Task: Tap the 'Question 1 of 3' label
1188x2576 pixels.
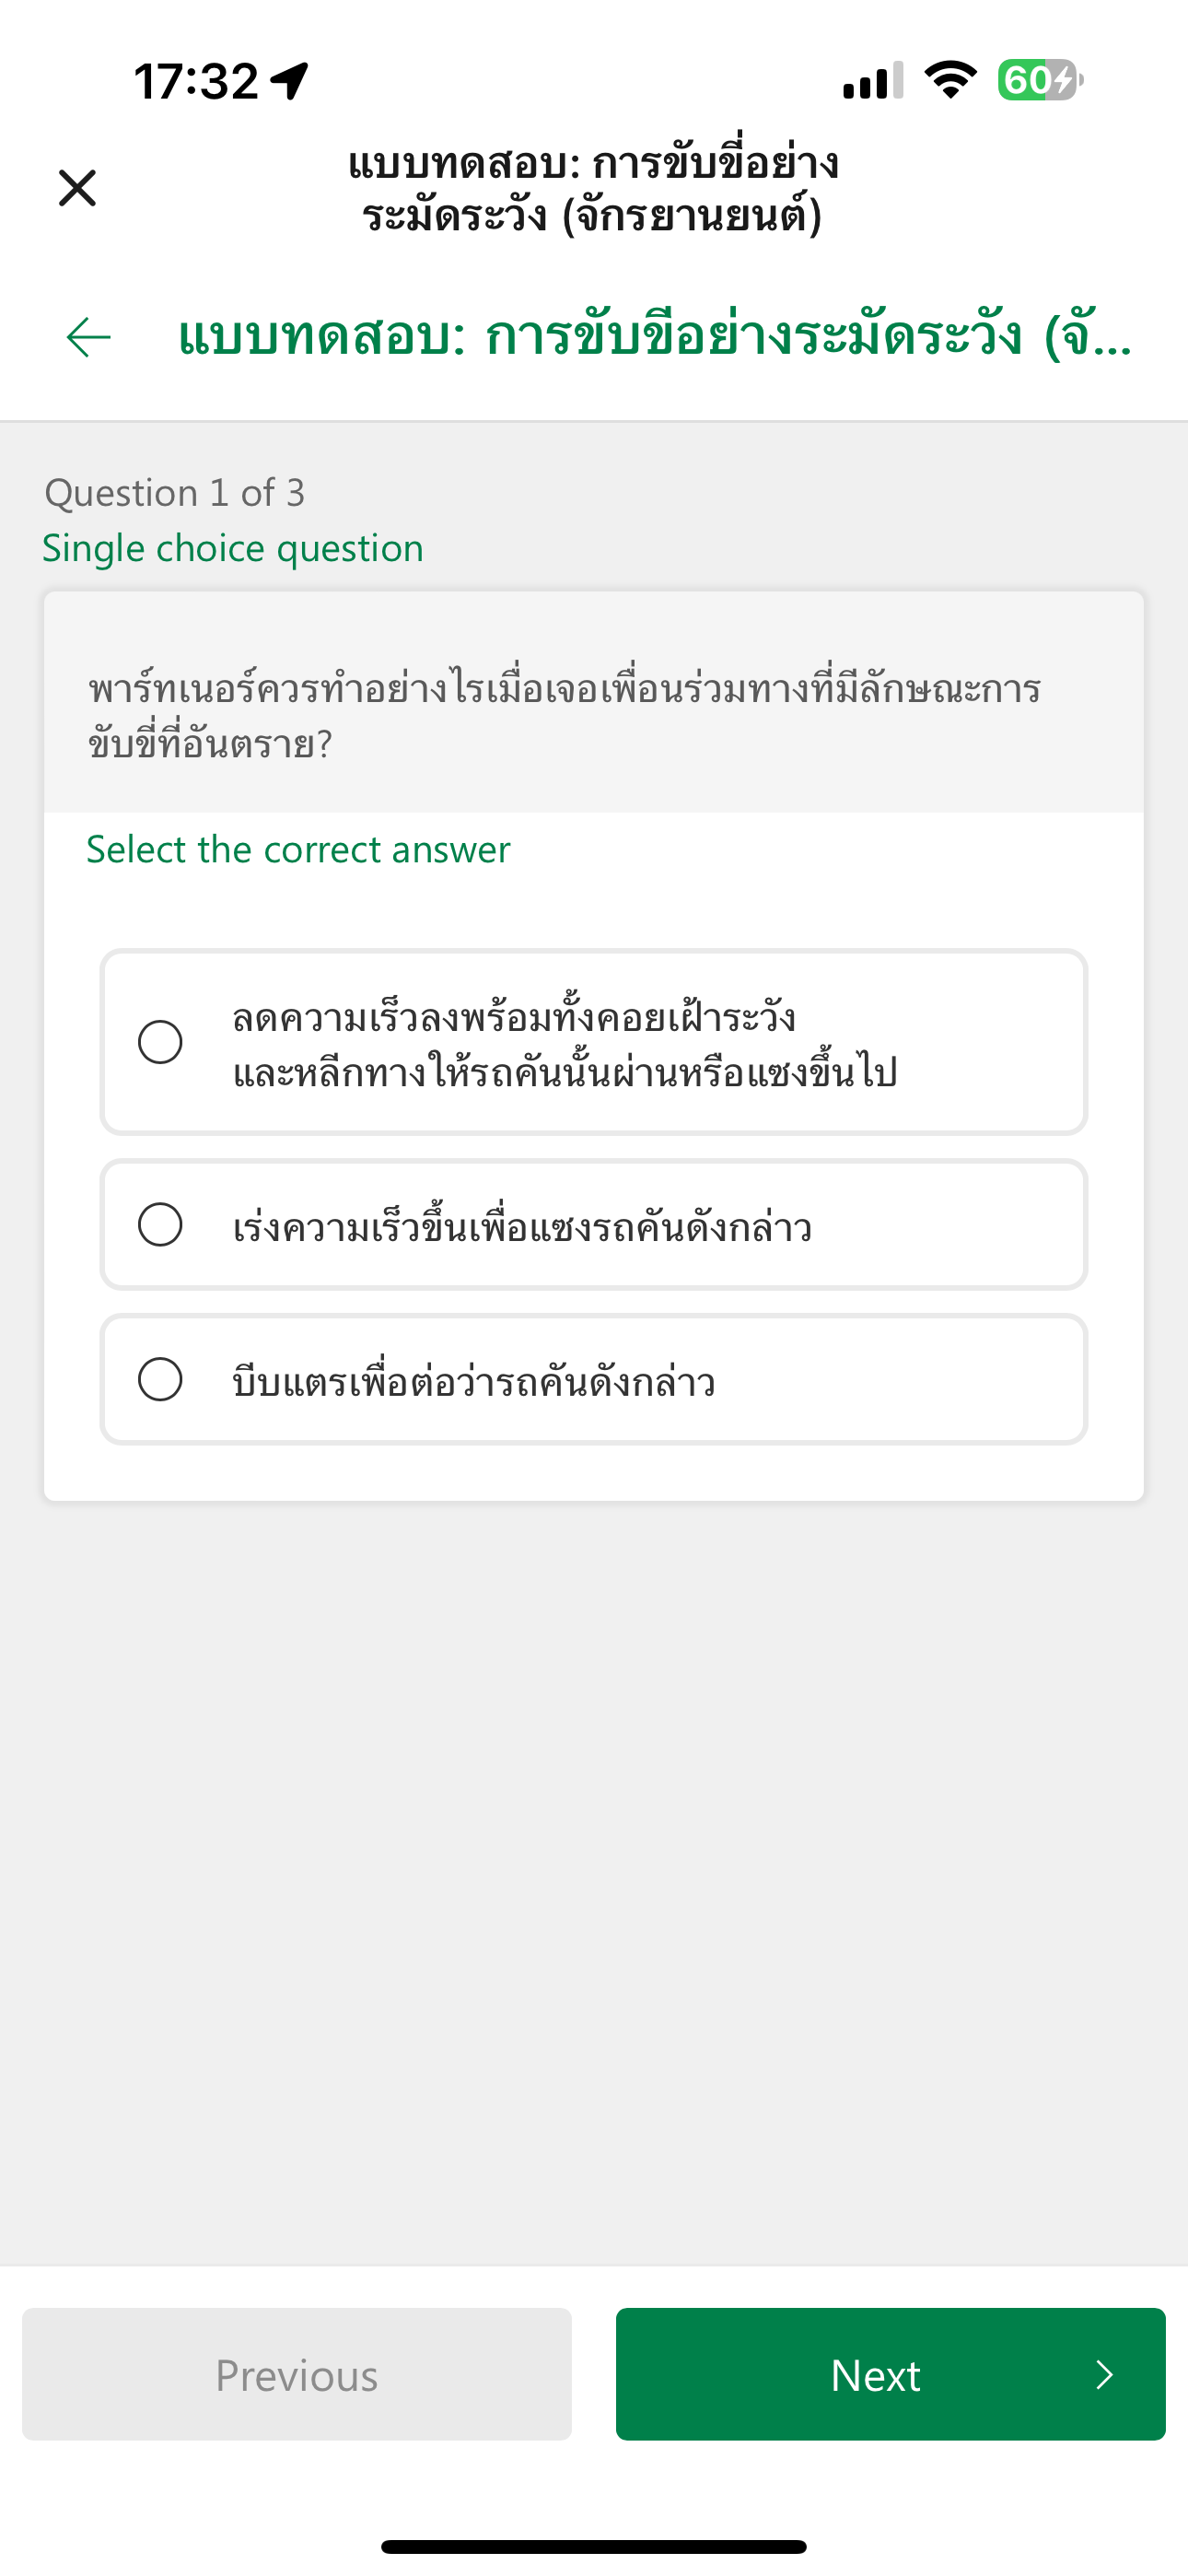Action: coord(175,493)
